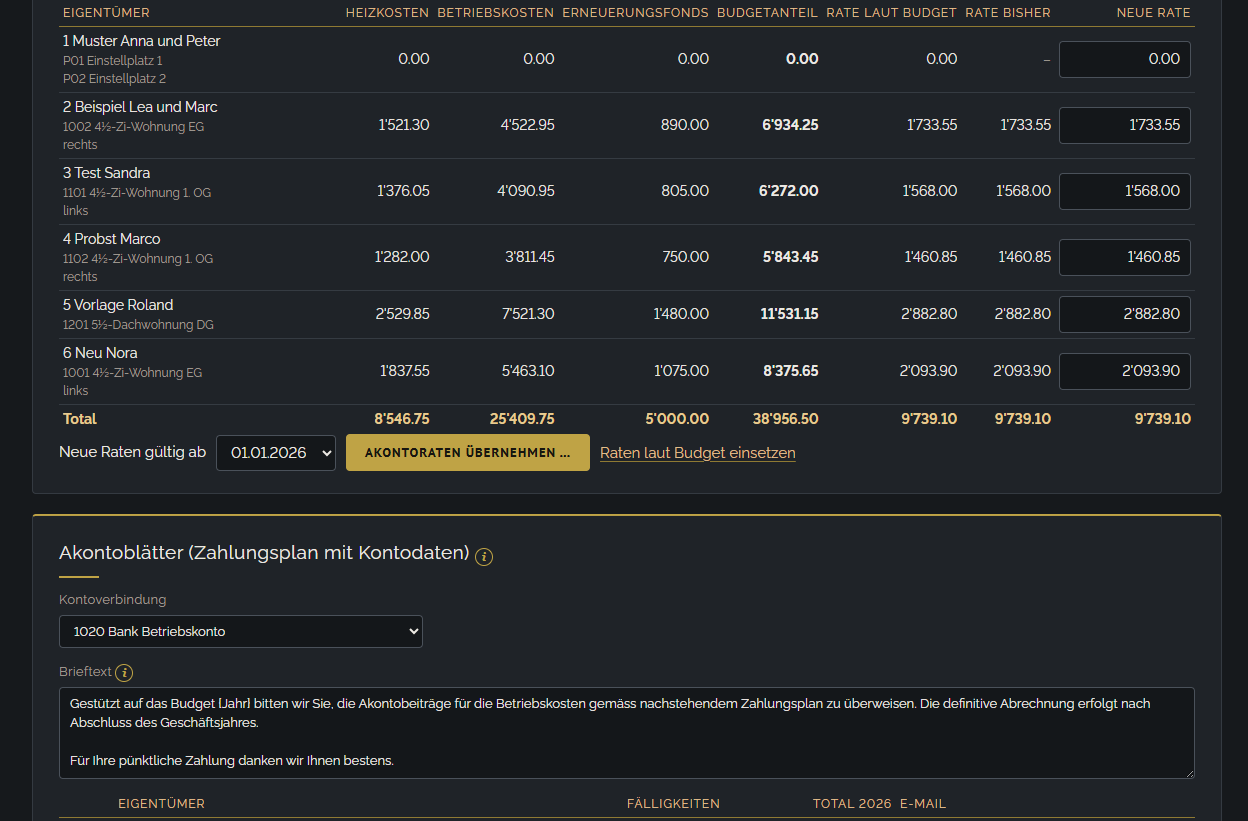Click total Betriebskosten 25'409.75
This screenshot has height=821, width=1248.
522,419
